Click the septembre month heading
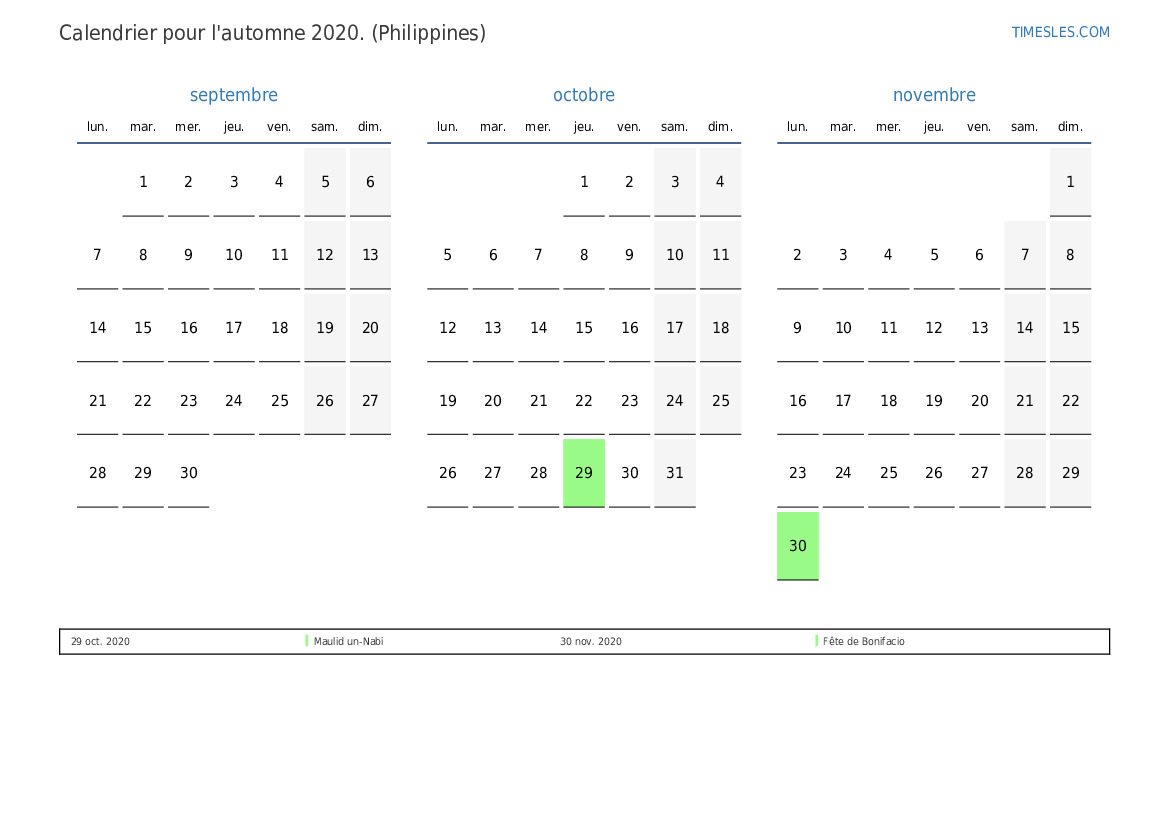 [x=234, y=95]
